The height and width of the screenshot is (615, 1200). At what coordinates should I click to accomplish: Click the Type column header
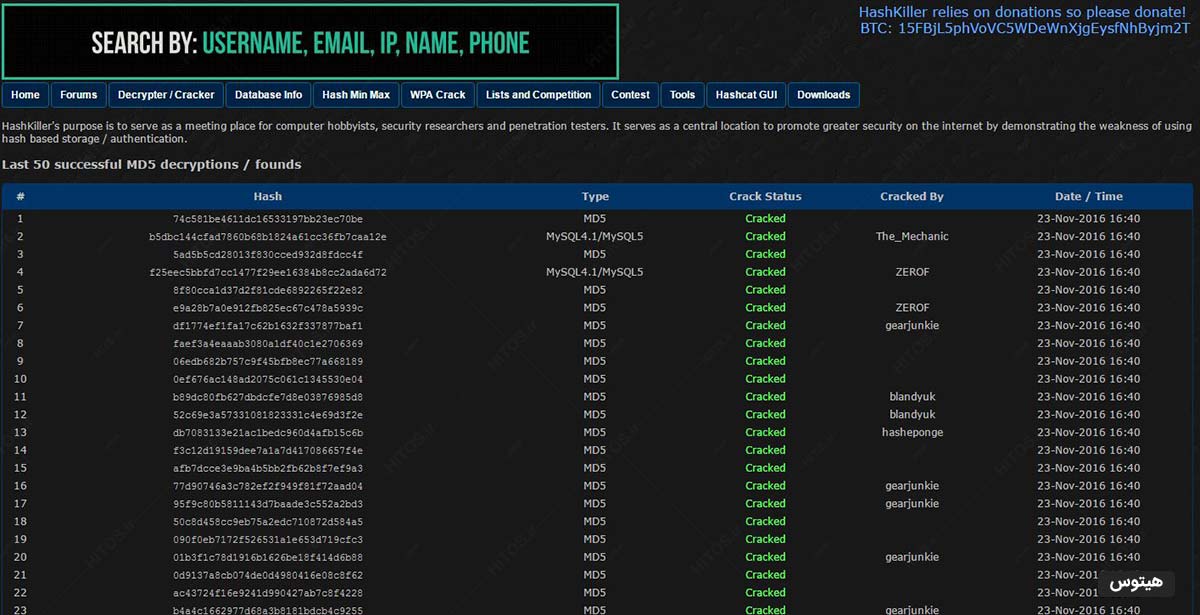(595, 196)
